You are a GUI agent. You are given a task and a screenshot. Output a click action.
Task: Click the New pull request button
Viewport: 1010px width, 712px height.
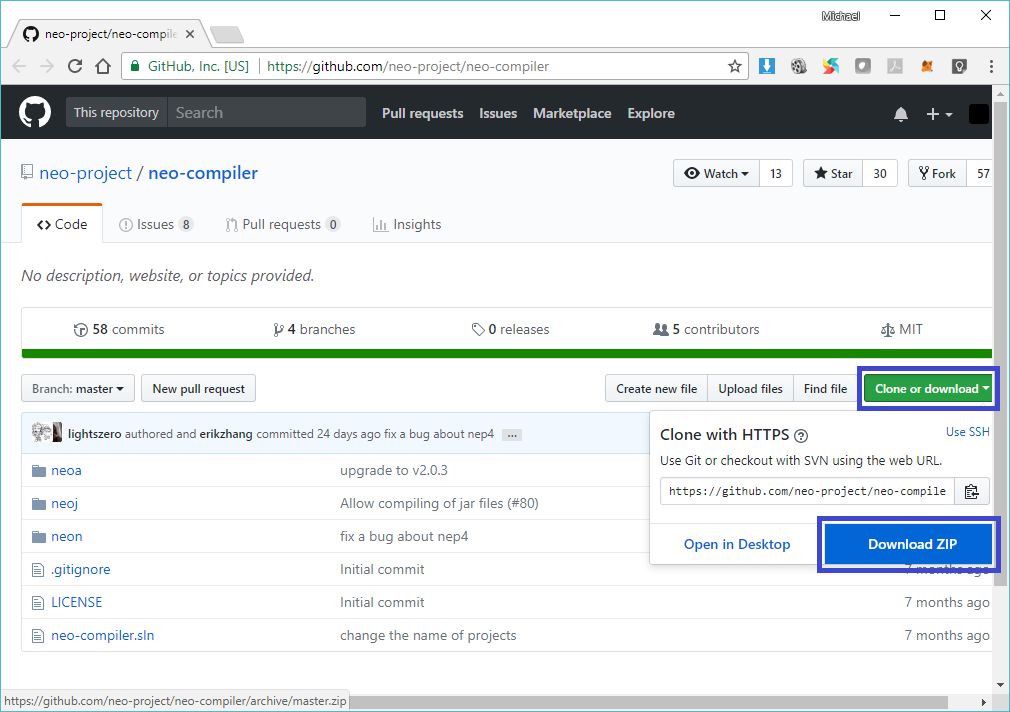[x=198, y=389]
